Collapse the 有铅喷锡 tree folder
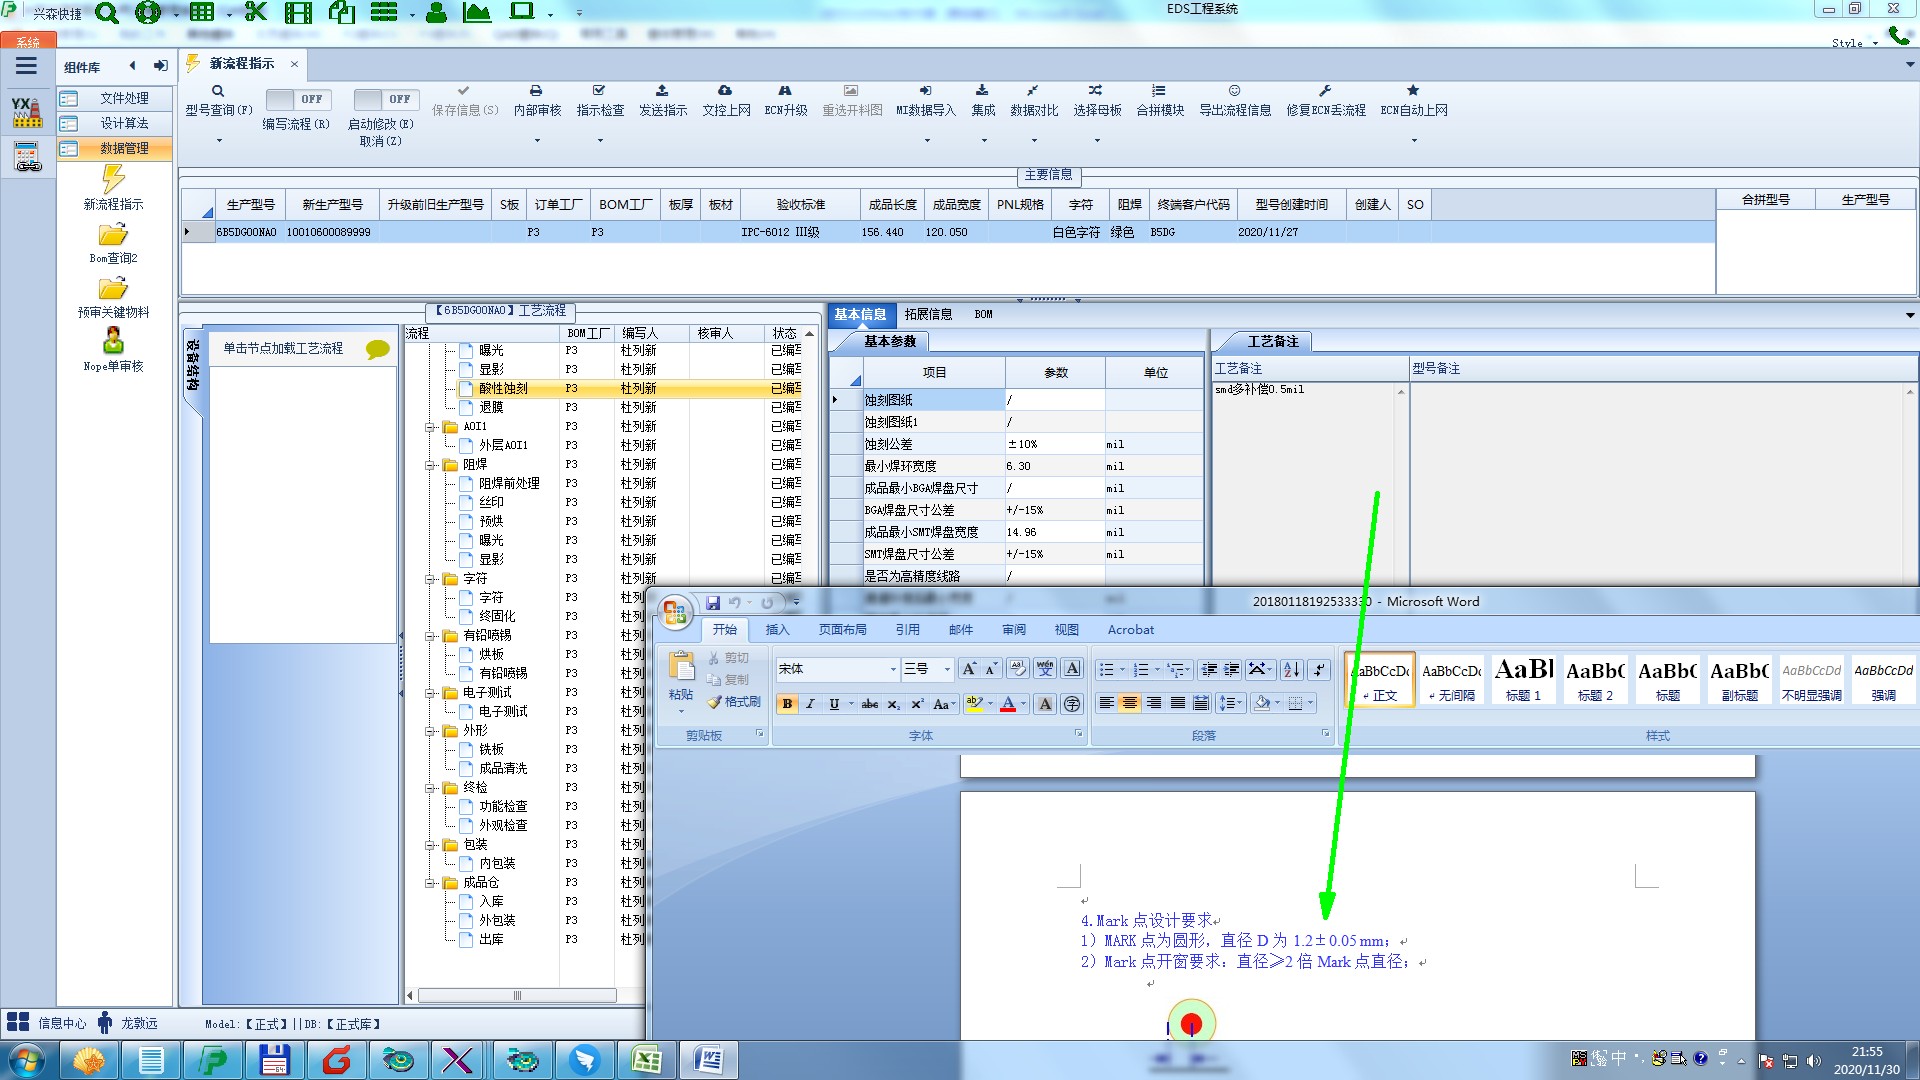This screenshot has width=1920, height=1080. 431,636
